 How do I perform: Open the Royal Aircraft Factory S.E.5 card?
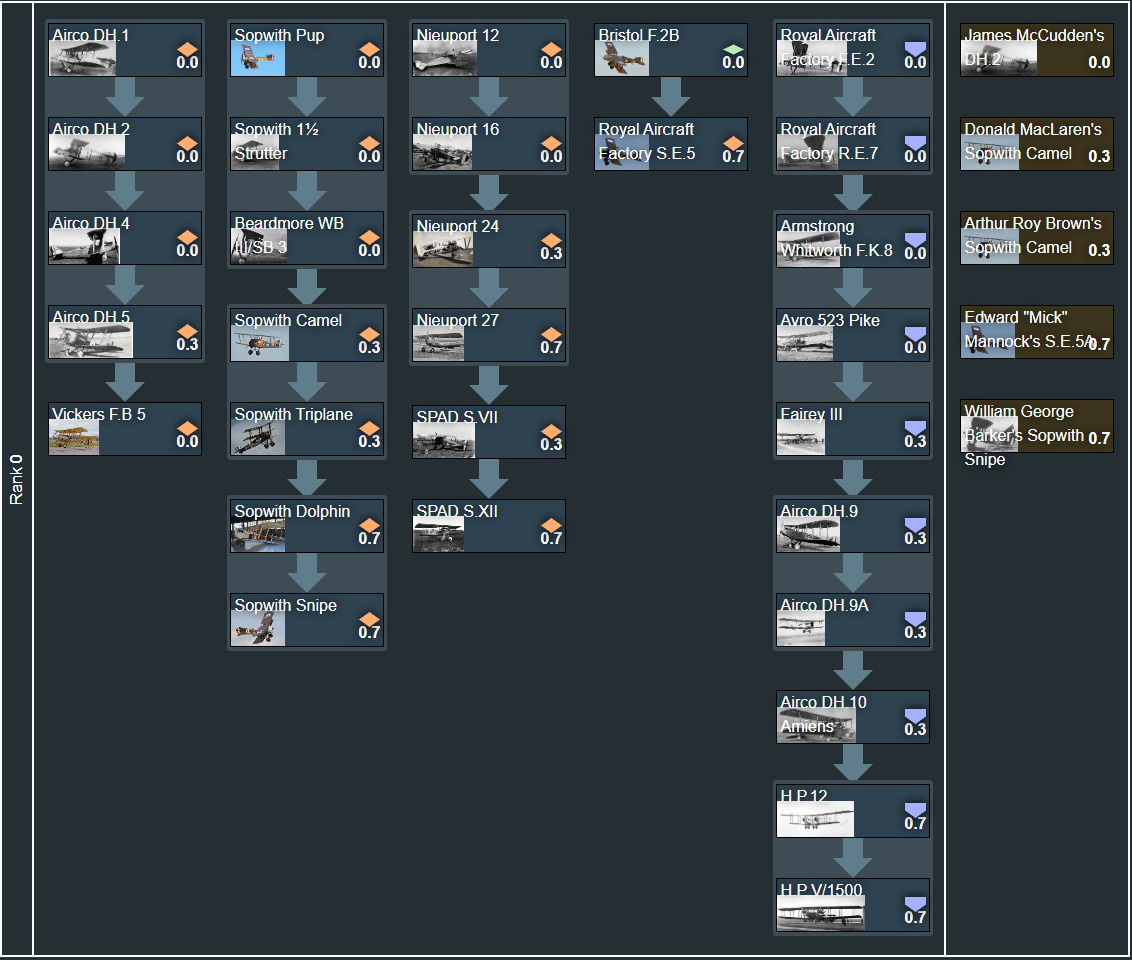pos(670,144)
